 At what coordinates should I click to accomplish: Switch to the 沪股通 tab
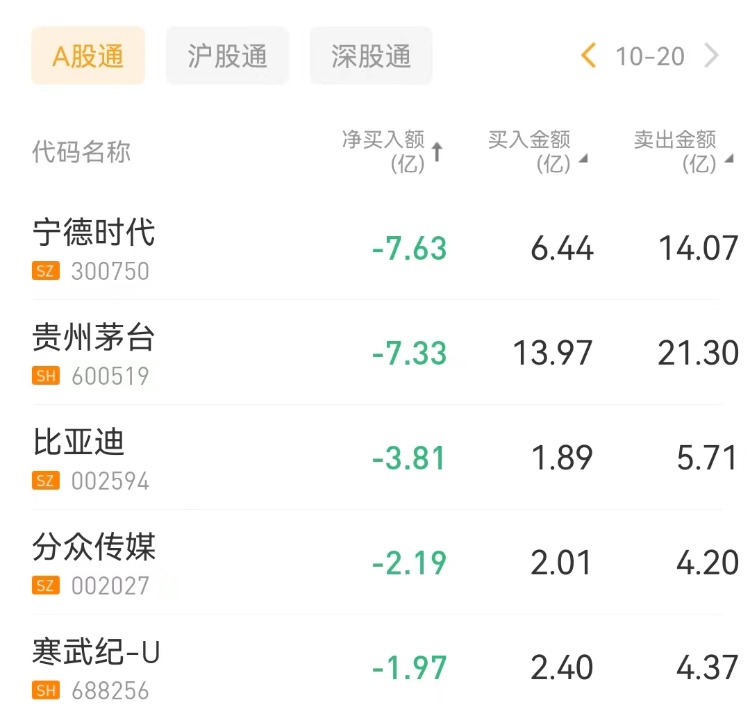point(227,56)
